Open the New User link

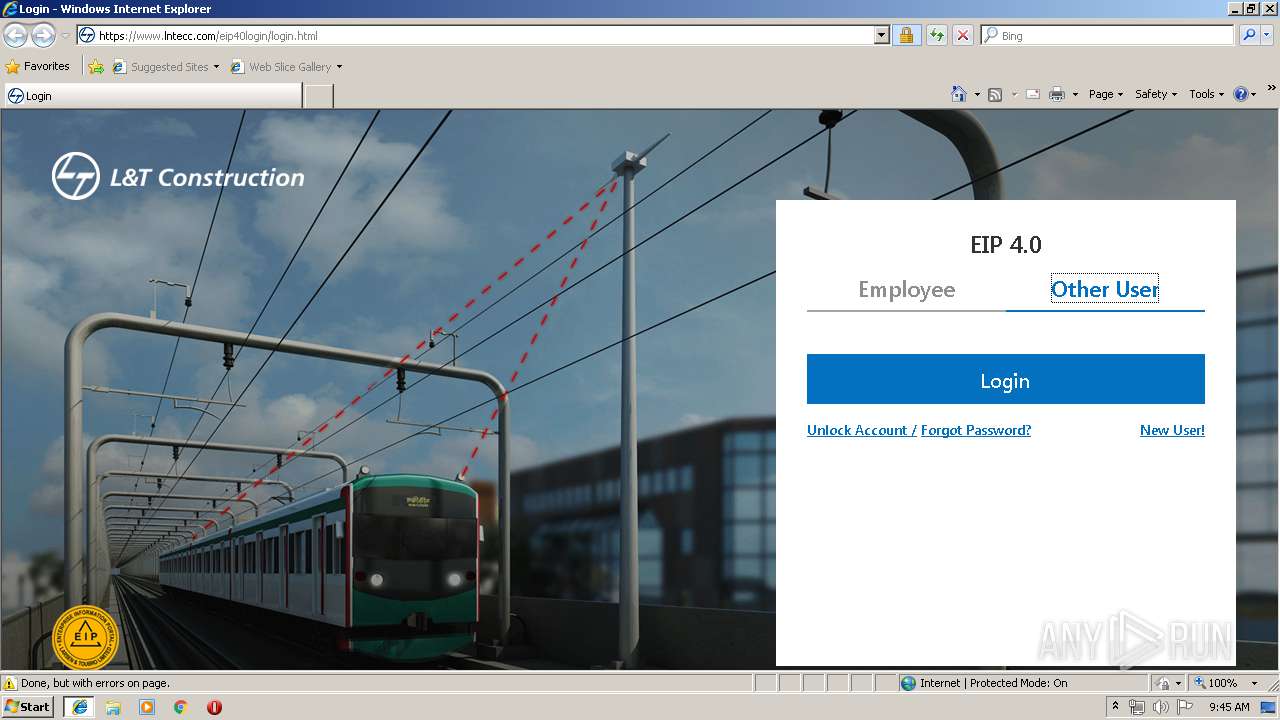pos(1172,430)
